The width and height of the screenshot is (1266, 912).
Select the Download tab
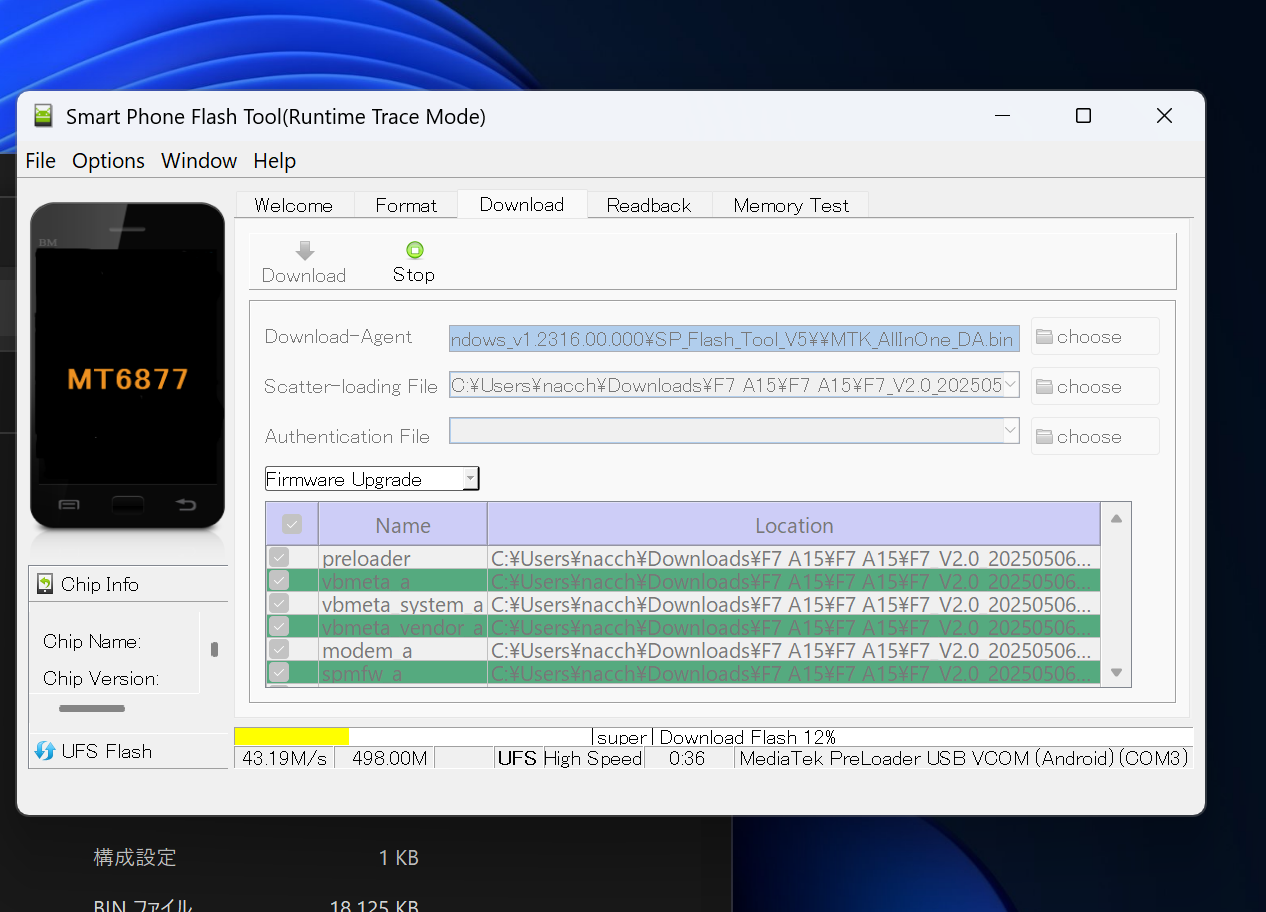click(522, 204)
